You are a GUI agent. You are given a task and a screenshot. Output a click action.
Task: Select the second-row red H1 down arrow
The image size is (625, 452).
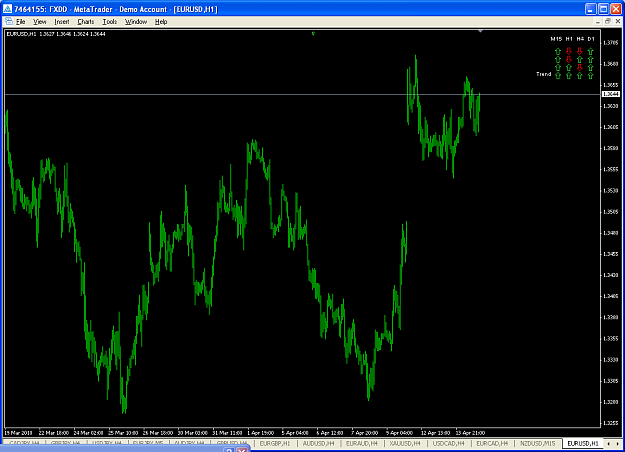[569, 59]
